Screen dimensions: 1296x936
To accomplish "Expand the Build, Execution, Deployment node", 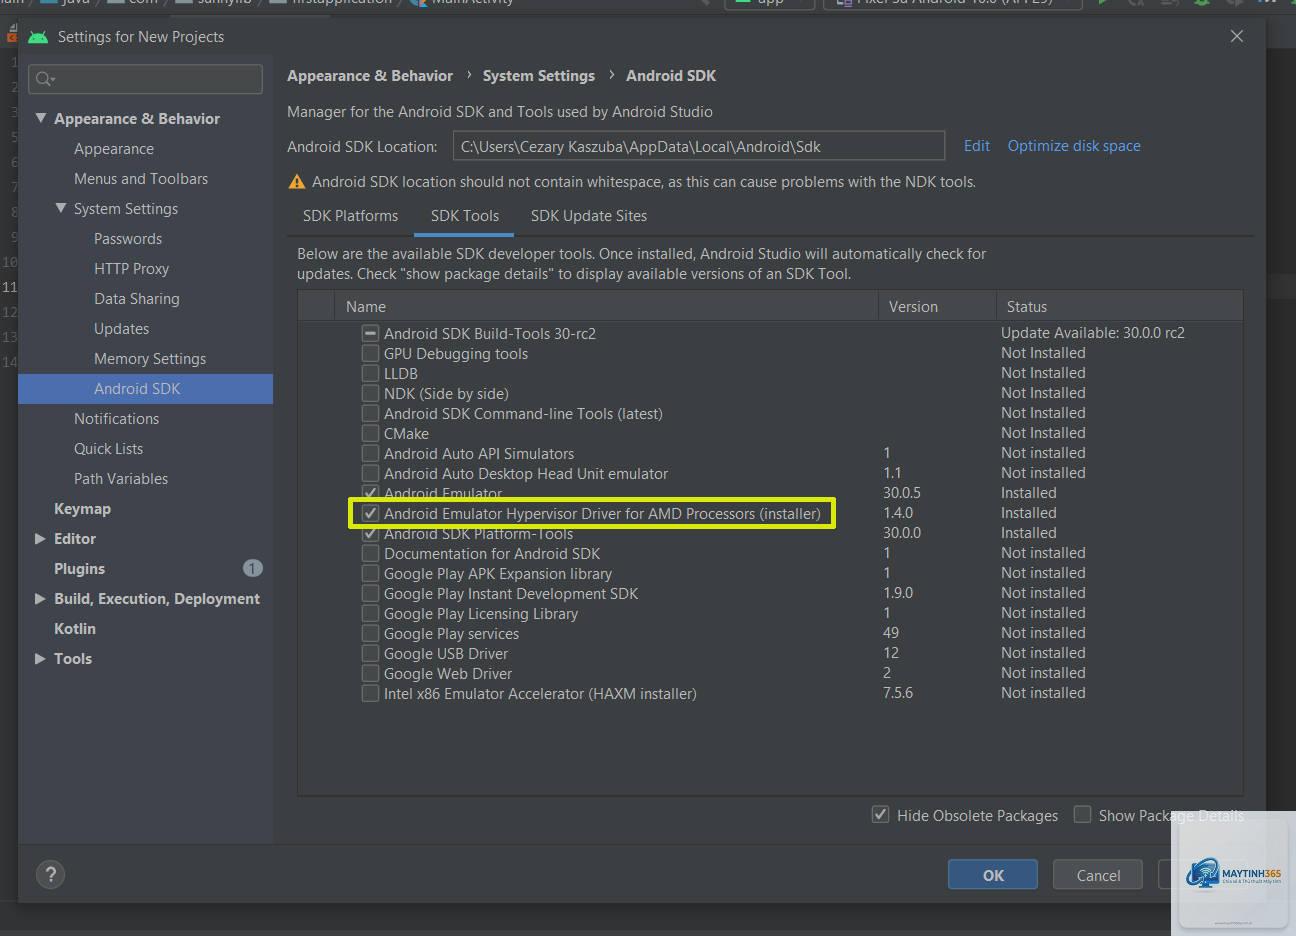I will point(41,598).
